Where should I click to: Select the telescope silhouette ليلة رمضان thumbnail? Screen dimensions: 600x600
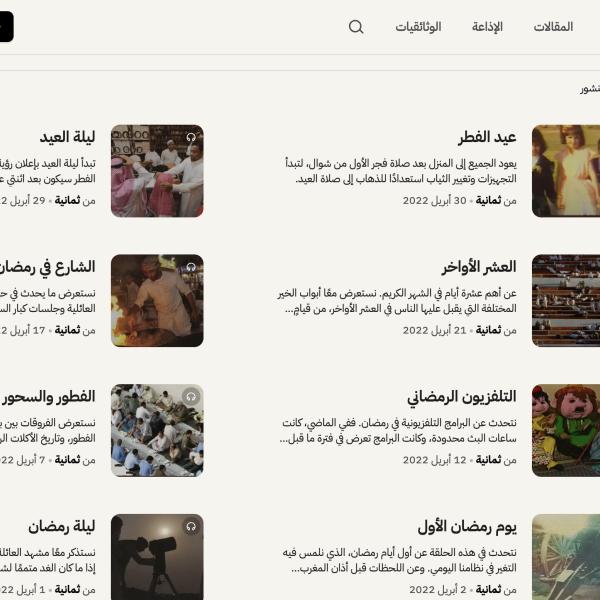[x=157, y=557]
